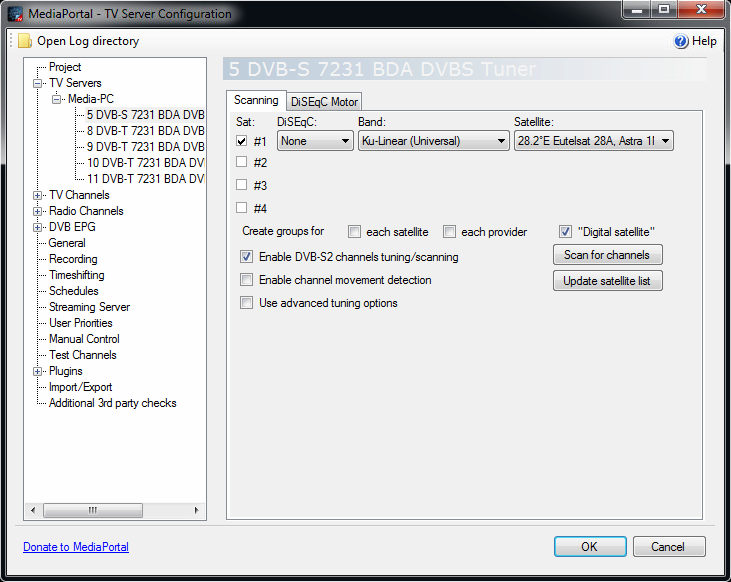Click the MediaPortal app icon in title bar
Viewport: 731px width, 582px height.
[15, 14]
